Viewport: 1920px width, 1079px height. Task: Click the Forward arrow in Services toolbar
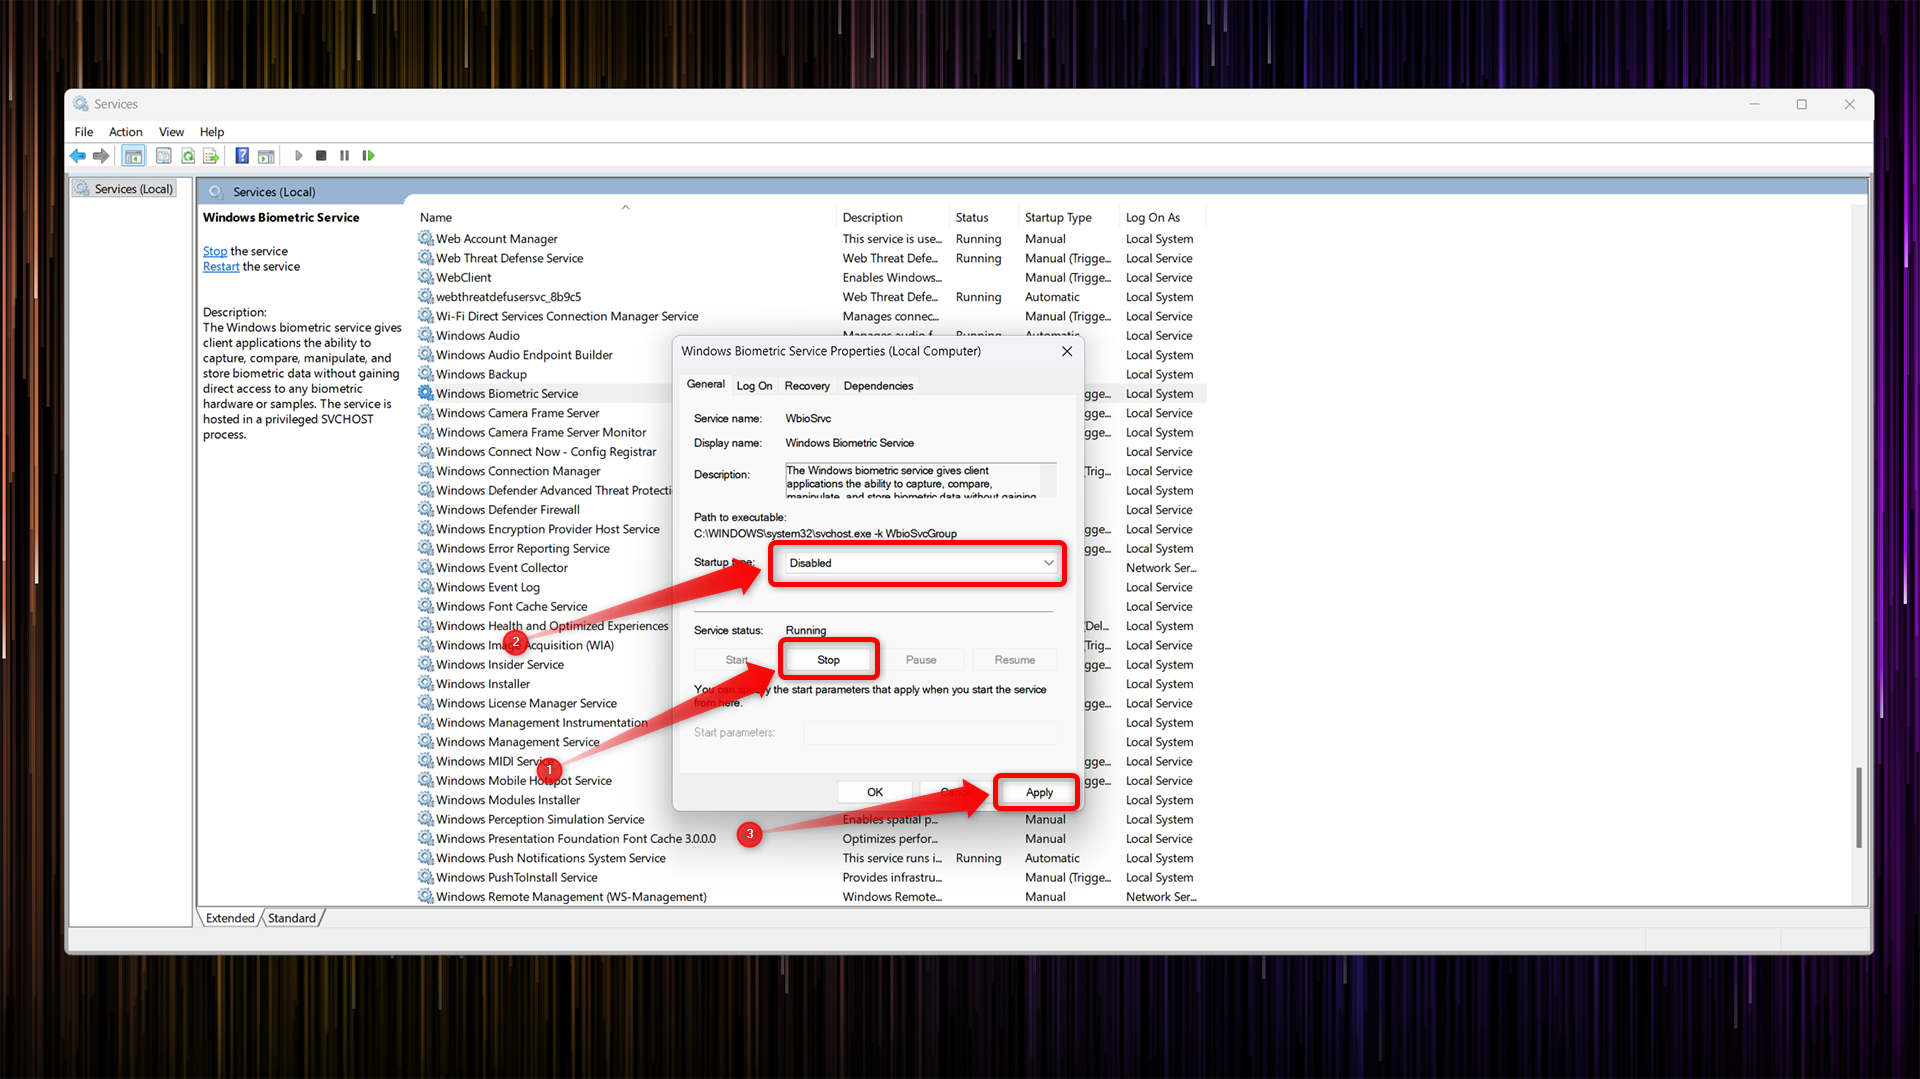pos(101,156)
